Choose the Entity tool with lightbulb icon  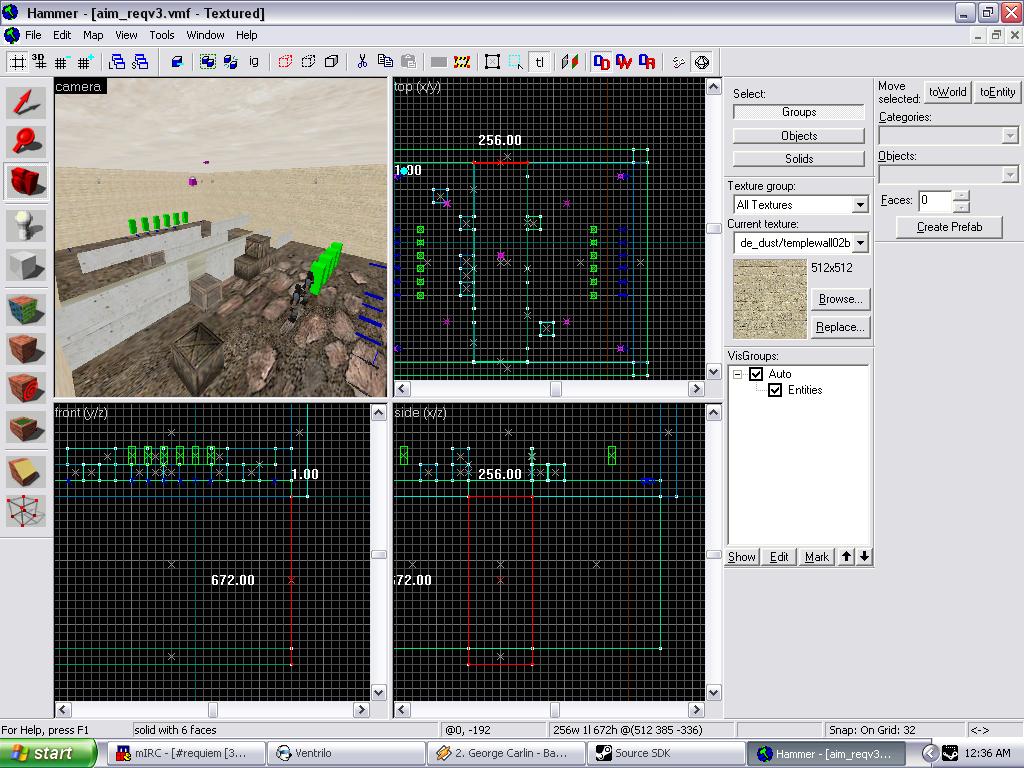27,226
